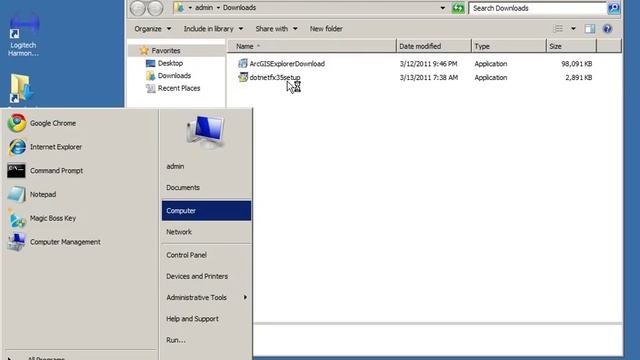The image size is (640, 360).
Task: Expand admin breadcrumb dropdown arrow
Action: point(190,8)
